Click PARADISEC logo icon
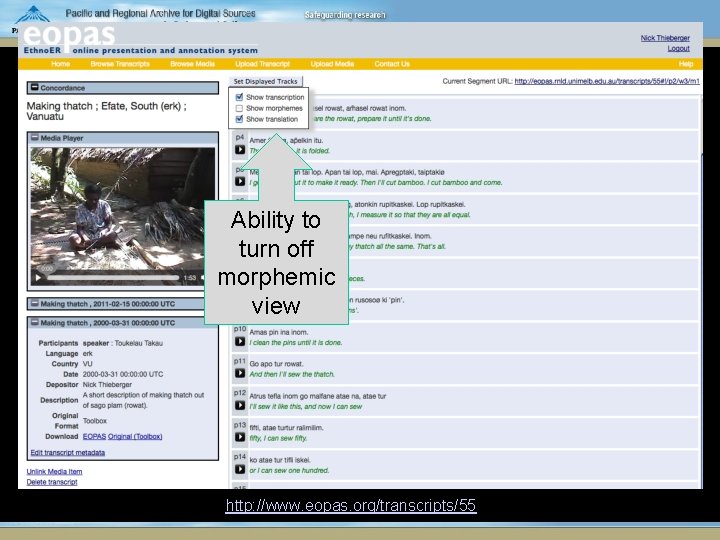Image resolution: width=720 pixels, height=540 pixels. click(32, 15)
